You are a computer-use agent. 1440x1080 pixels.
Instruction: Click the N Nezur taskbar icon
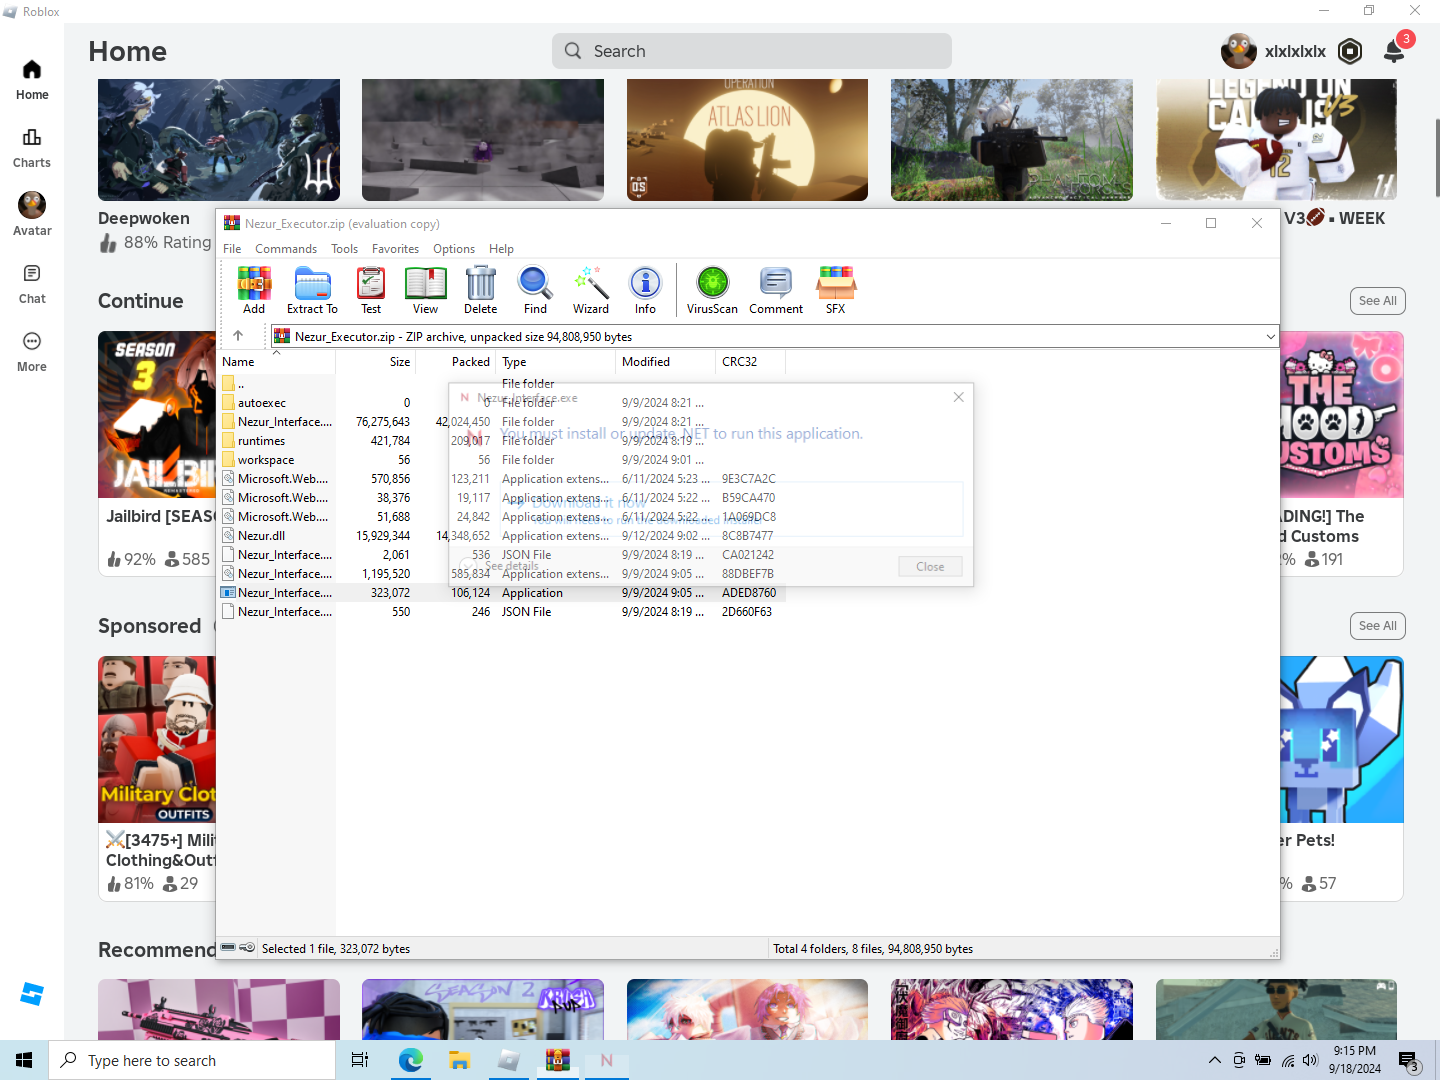(606, 1060)
